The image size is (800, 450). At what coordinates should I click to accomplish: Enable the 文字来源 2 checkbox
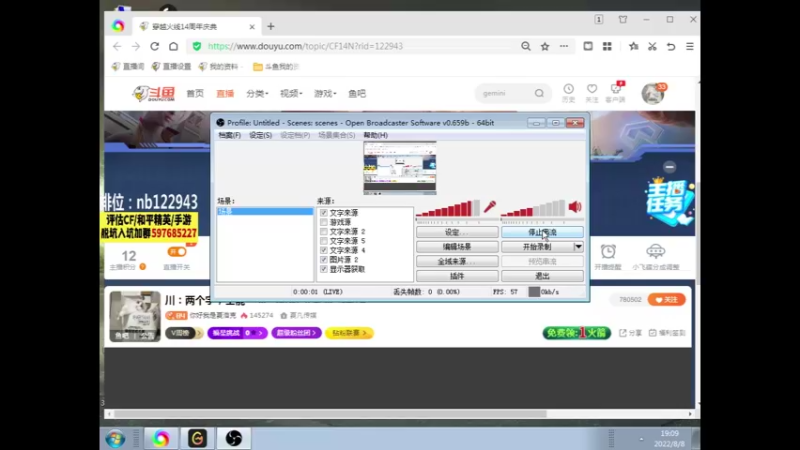pos(324,232)
